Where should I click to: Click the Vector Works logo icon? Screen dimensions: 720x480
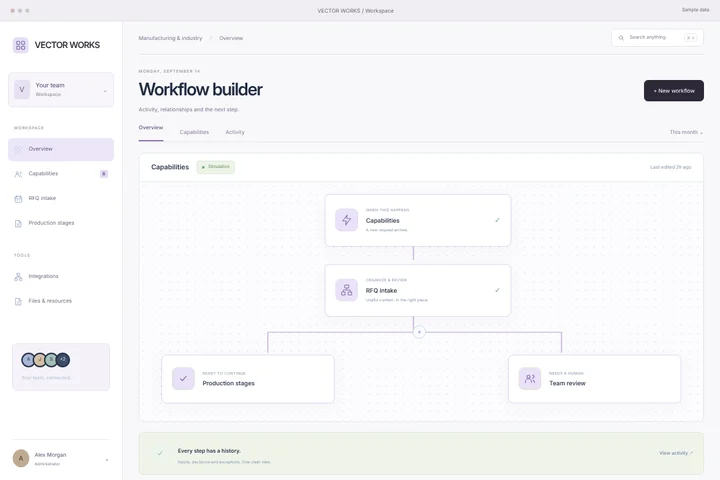coord(21,45)
